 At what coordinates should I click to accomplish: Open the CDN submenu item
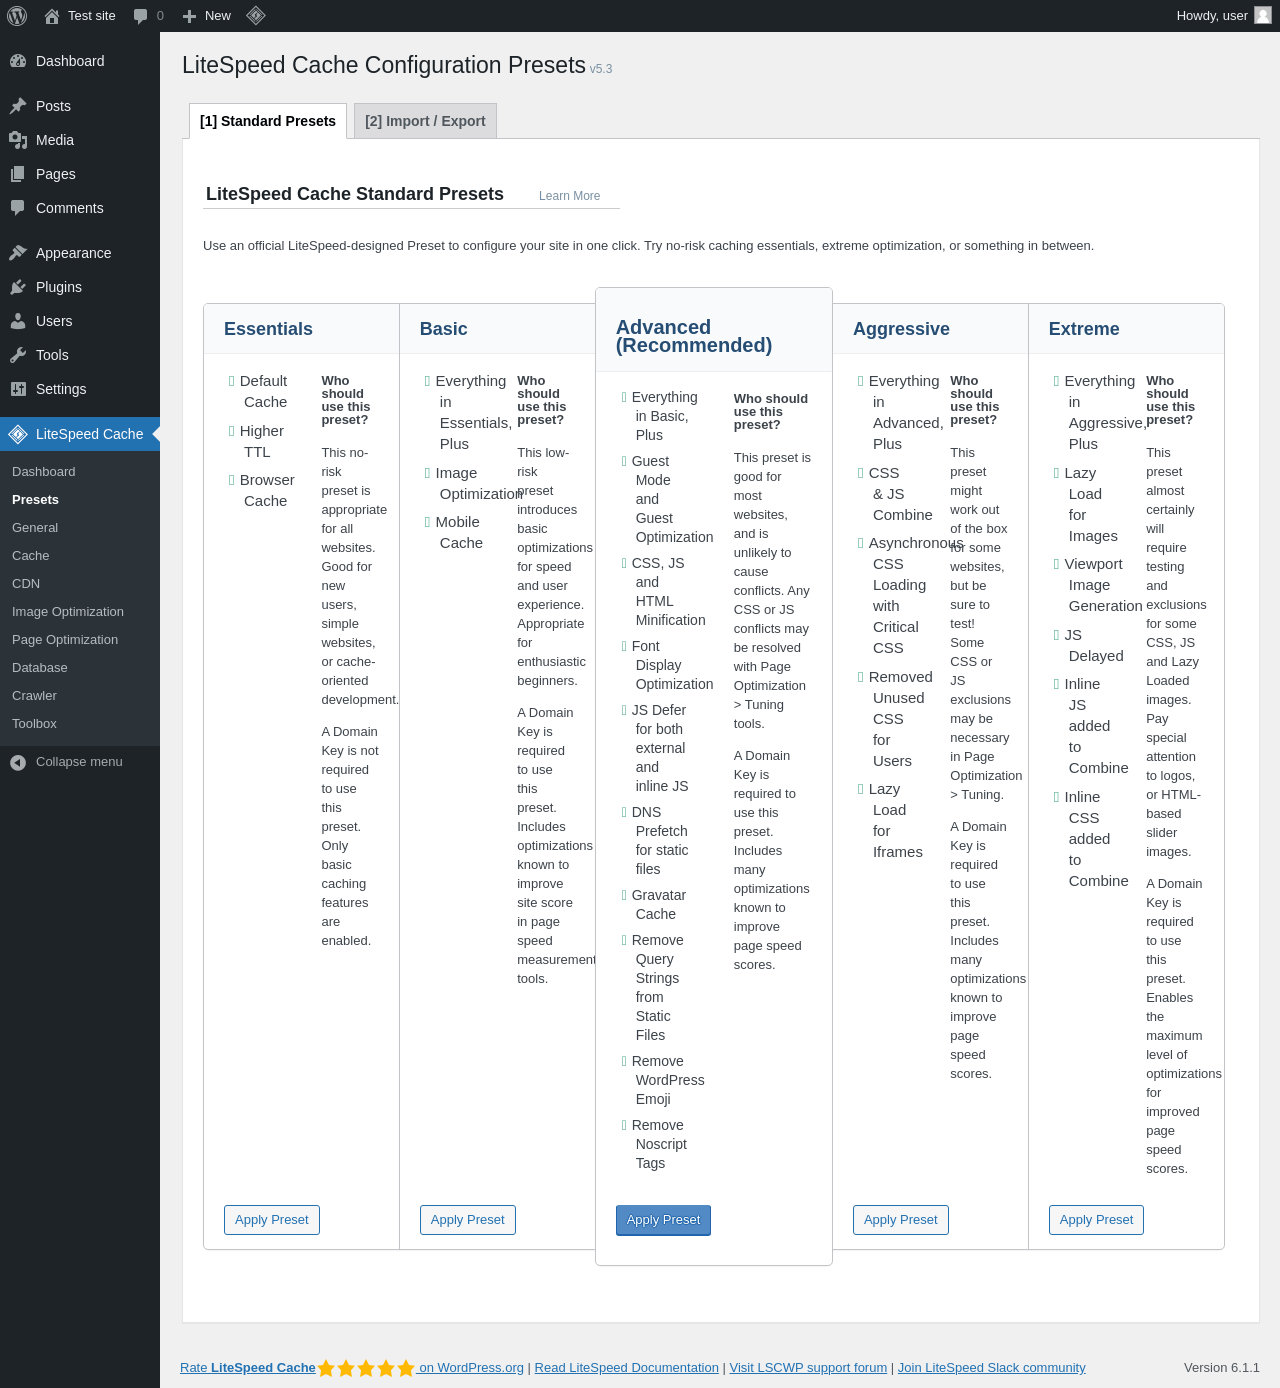tap(26, 584)
